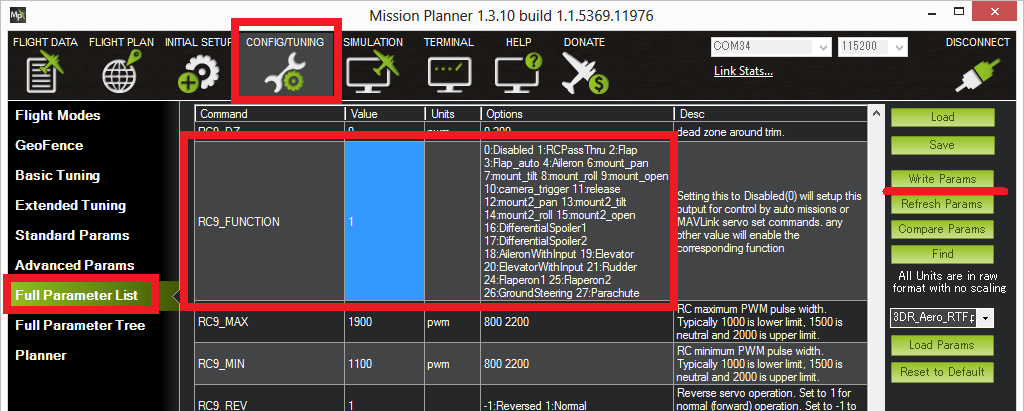Click the RC9_MAX value 1900 cell

point(383,322)
